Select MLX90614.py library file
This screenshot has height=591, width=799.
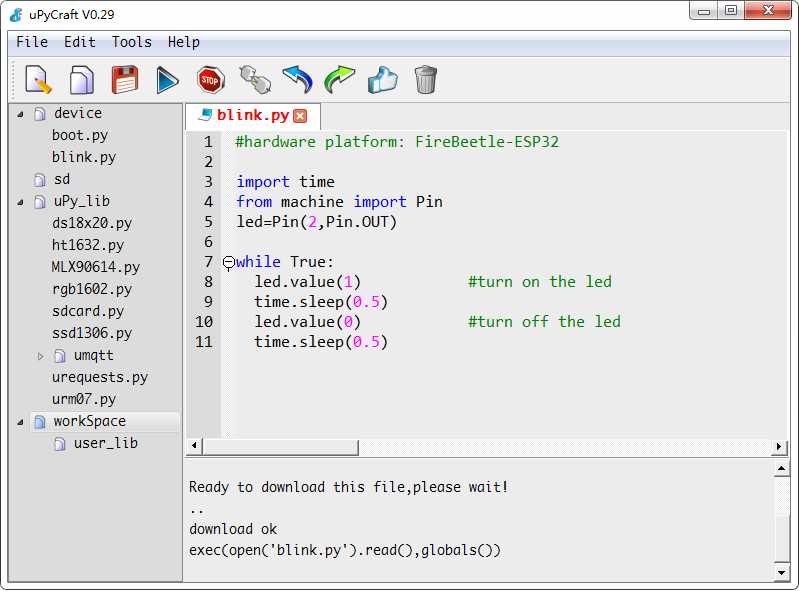coord(96,267)
